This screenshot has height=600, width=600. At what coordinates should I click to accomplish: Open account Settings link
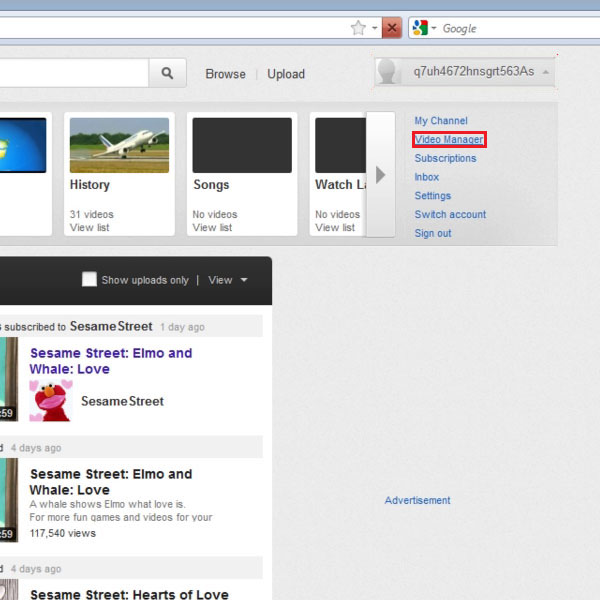(433, 196)
